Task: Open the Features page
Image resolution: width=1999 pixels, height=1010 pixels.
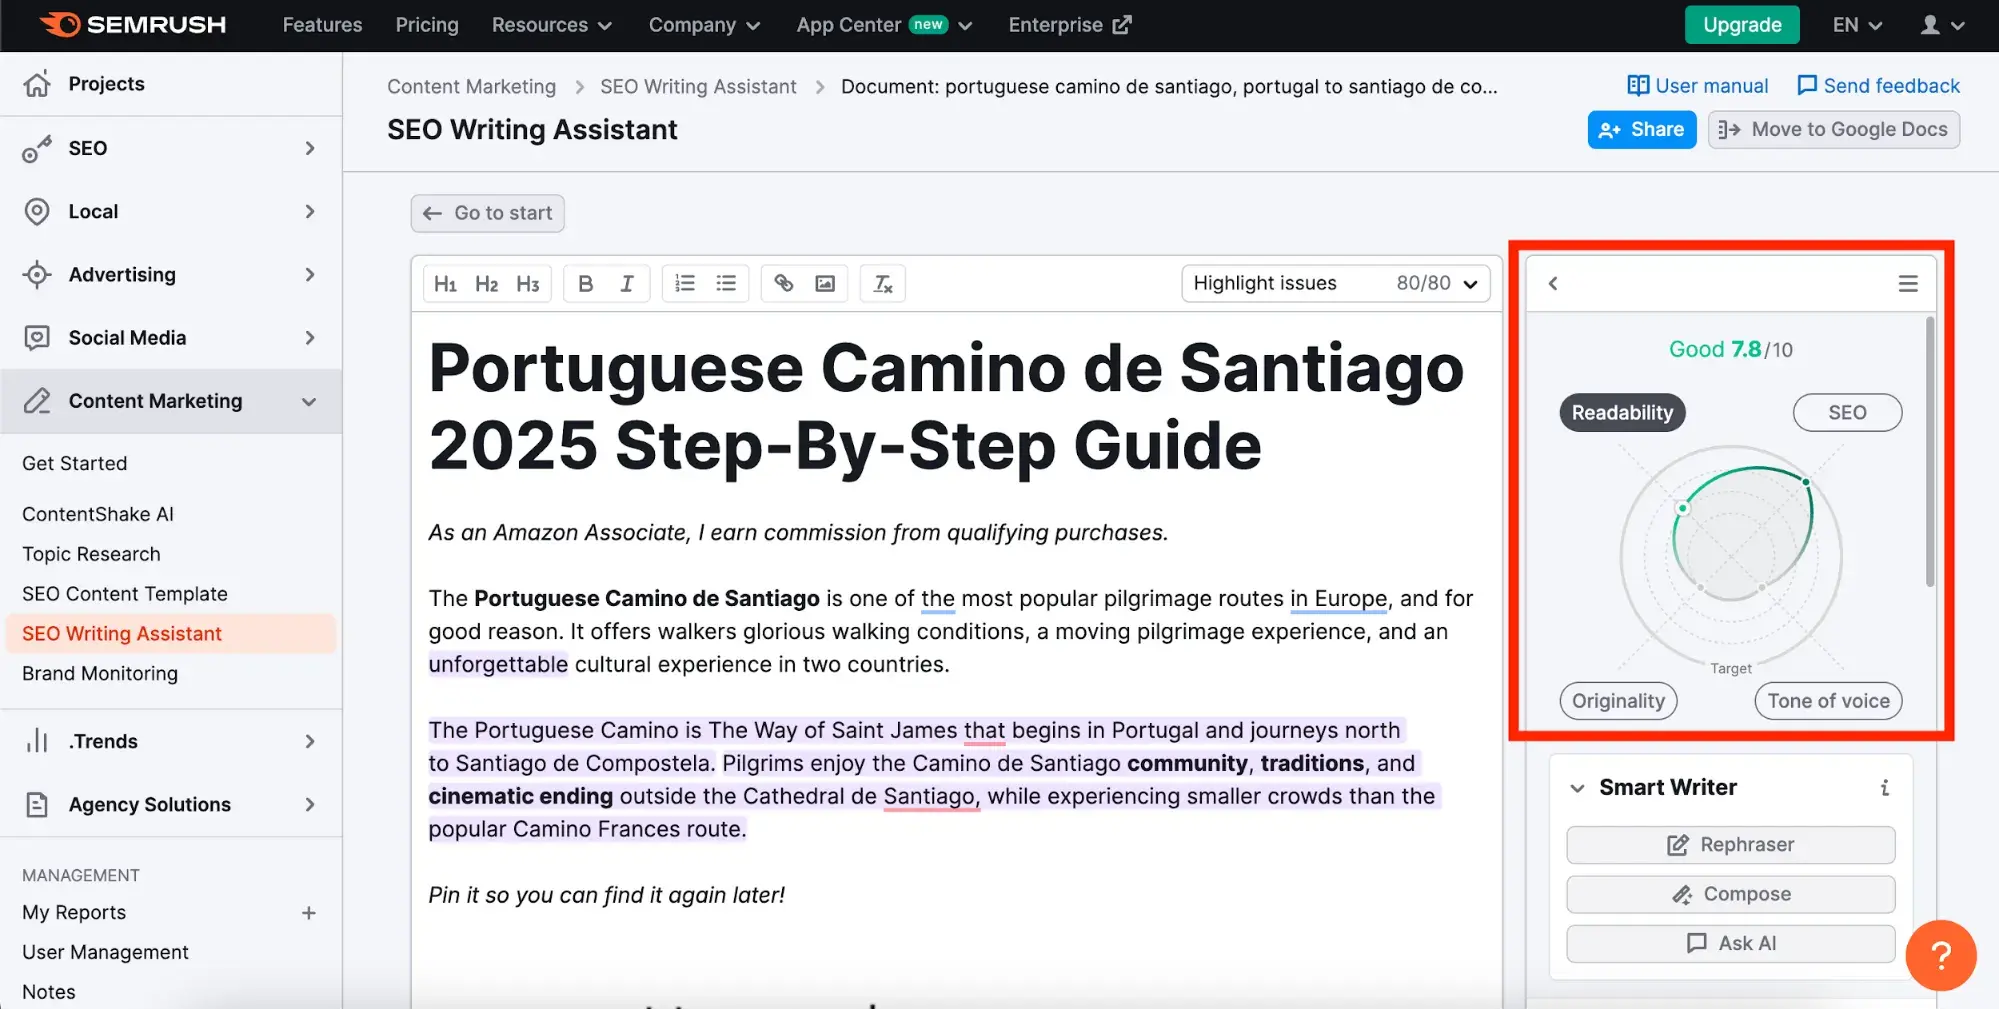Action: (322, 25)
